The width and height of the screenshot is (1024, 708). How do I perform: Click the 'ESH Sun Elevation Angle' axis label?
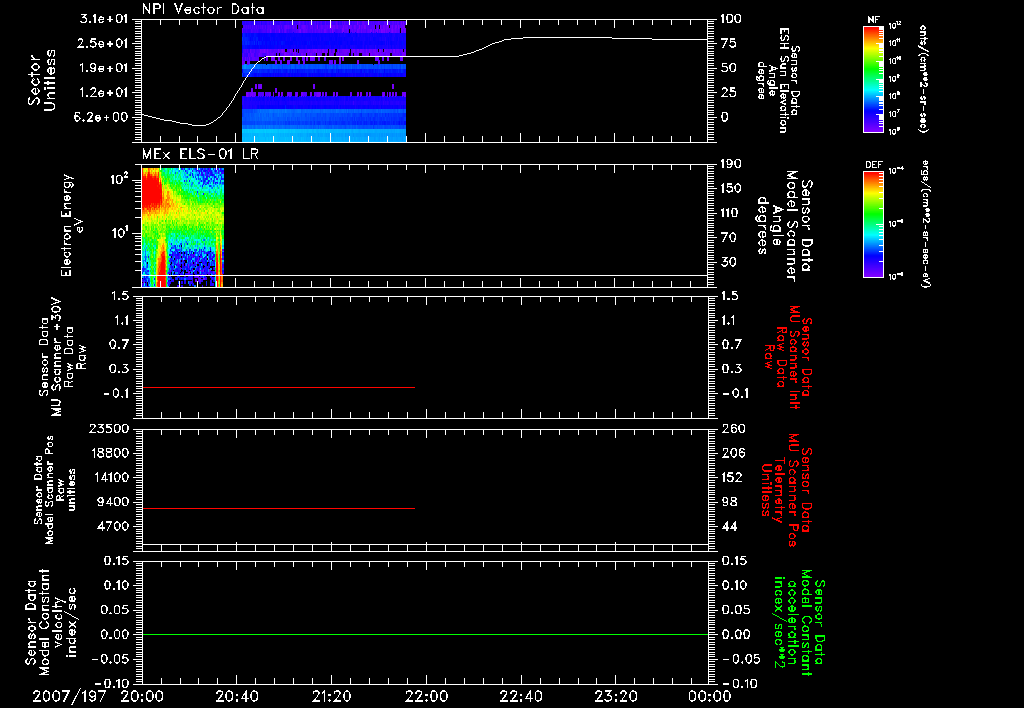[x=778, y=80]
